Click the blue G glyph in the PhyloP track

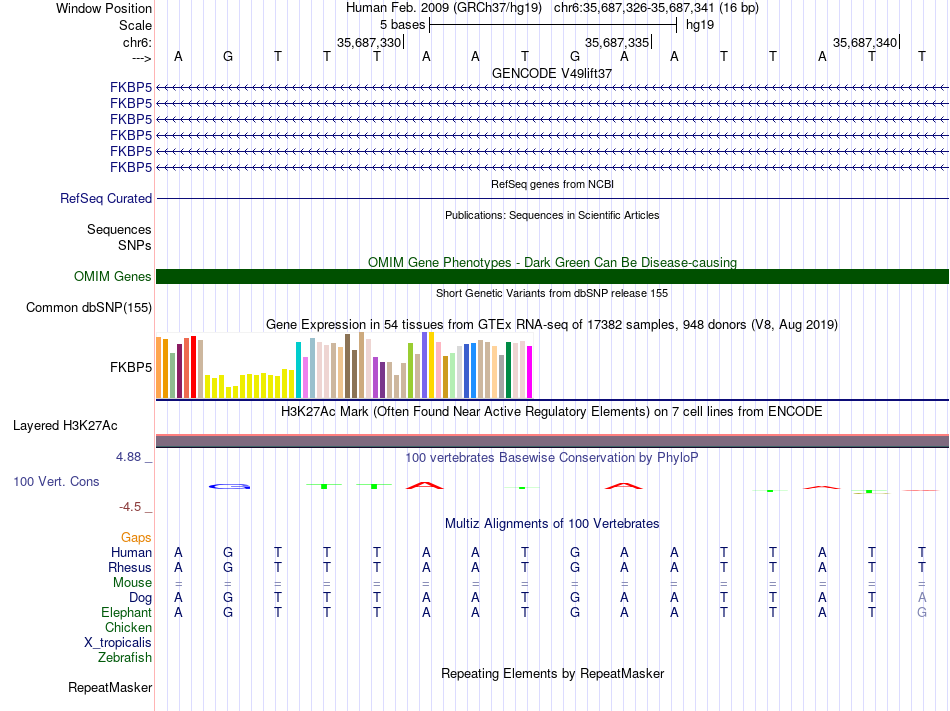230,486
